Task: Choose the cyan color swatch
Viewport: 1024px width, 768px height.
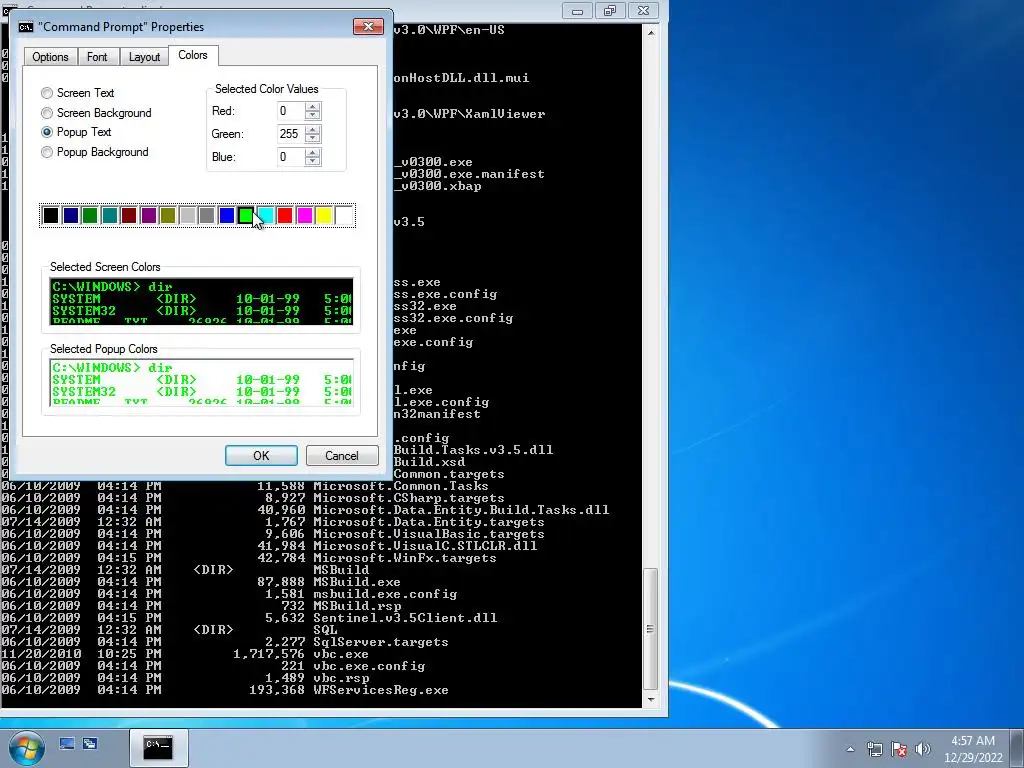Action: pos(266,216)
